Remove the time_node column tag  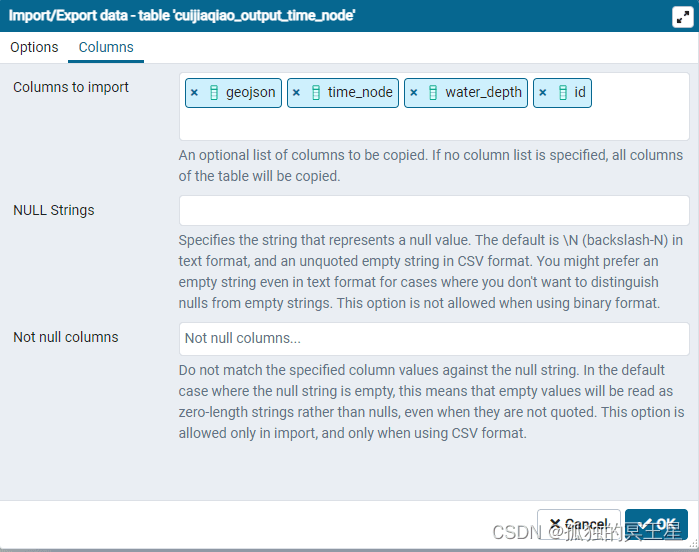(296, 92)
